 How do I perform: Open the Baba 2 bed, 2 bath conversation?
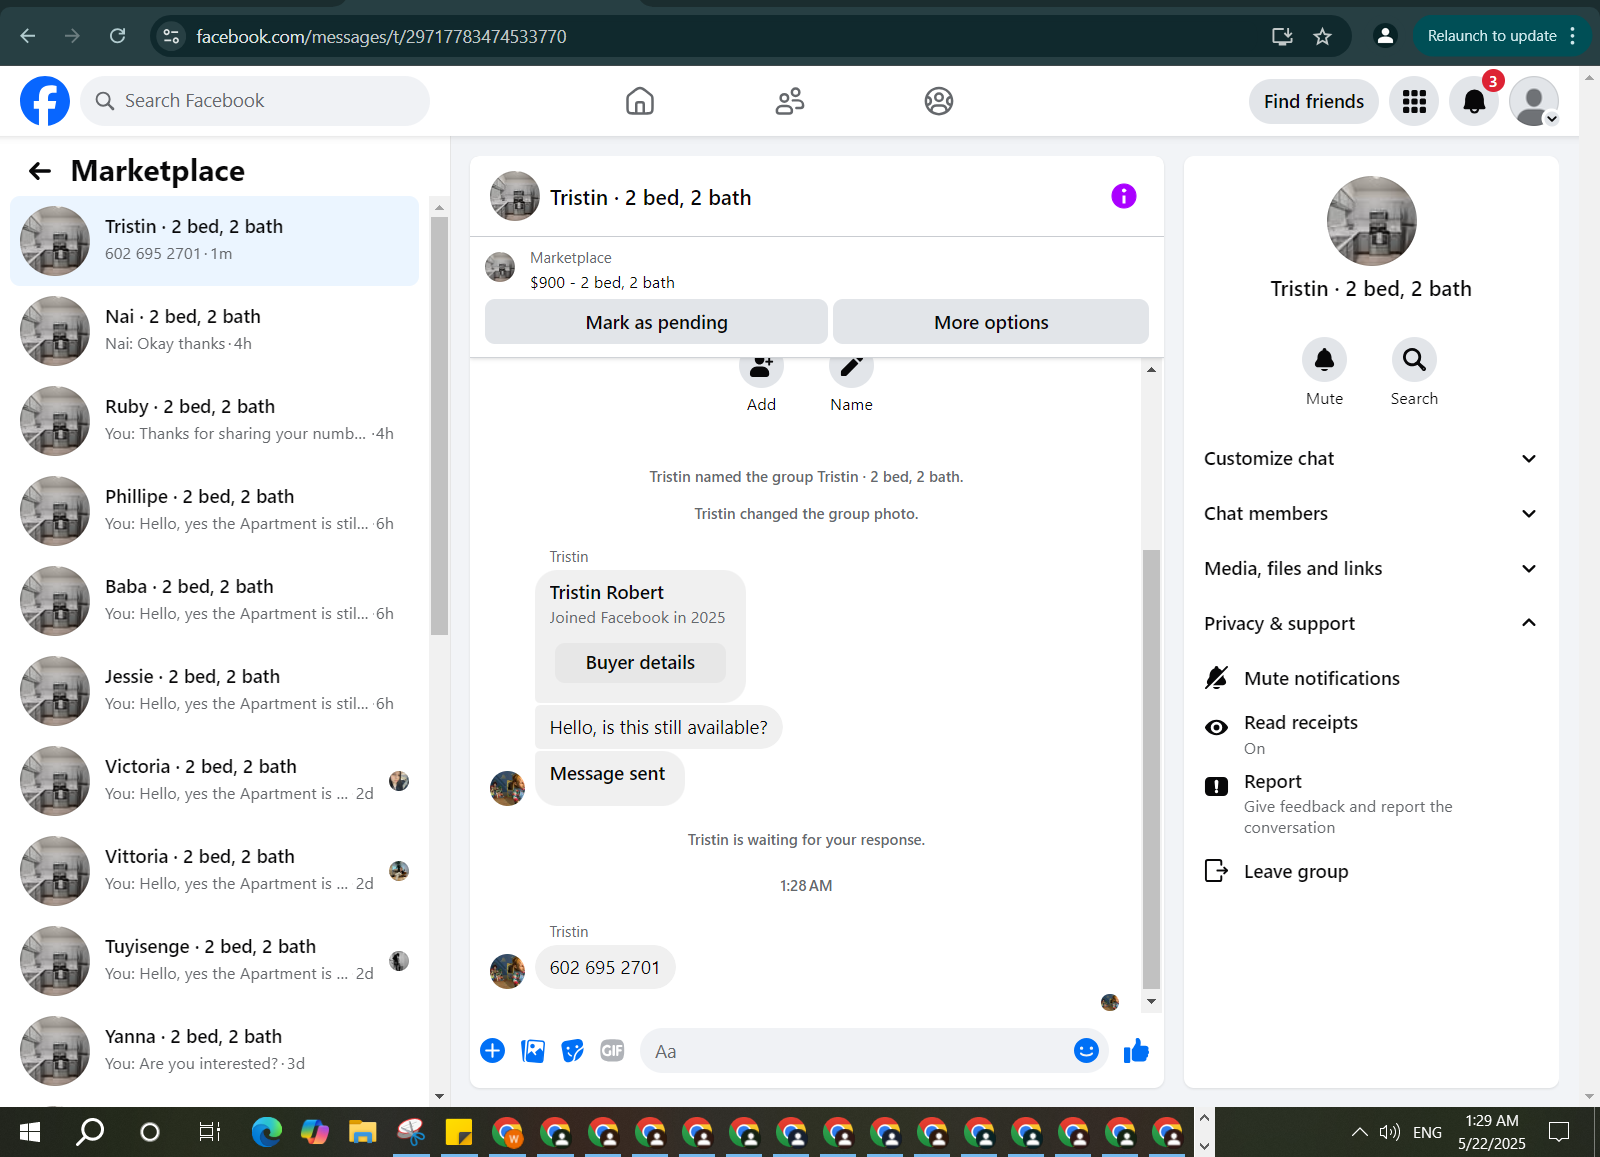click(215, 601)
